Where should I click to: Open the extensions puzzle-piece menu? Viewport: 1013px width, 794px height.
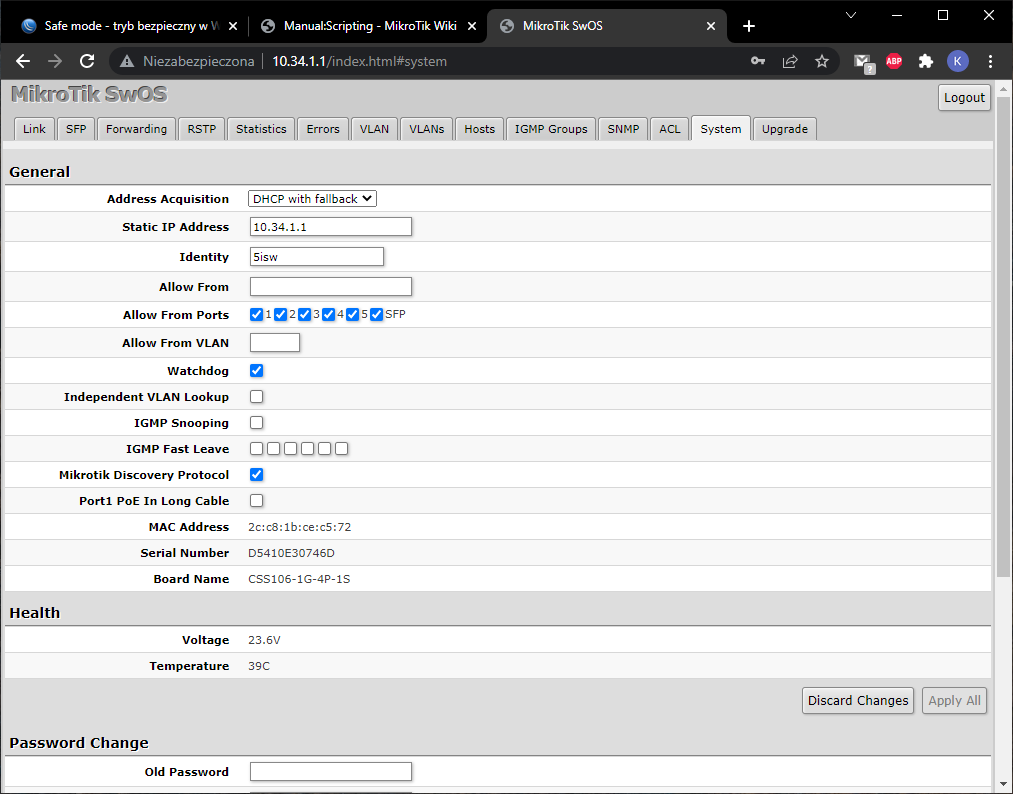click(926, 61)
